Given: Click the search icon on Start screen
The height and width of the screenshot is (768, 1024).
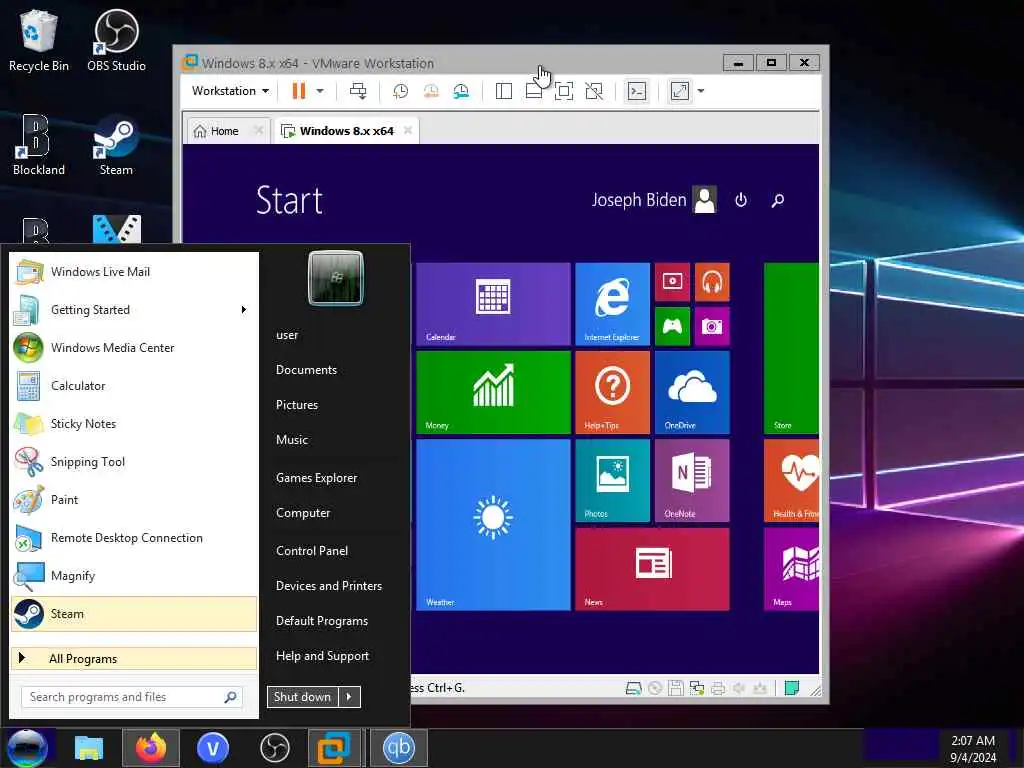Looking at the screenshot, I should click(x=777, y=200).
